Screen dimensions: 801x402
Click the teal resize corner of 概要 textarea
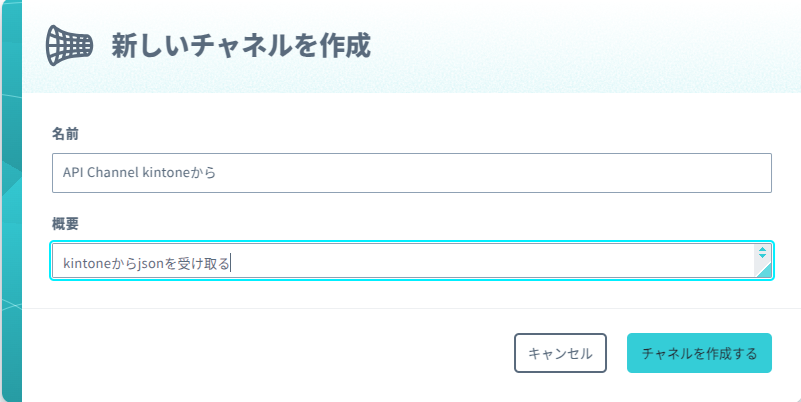[764, 270]
